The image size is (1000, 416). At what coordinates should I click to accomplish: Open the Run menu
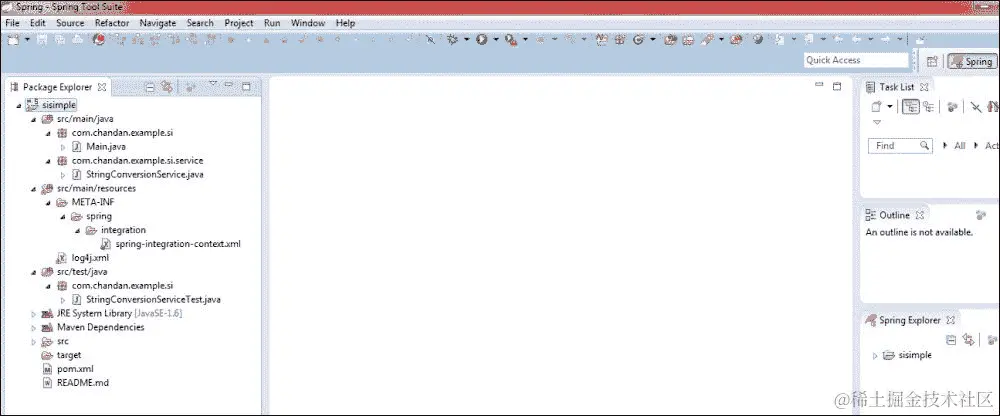pyautogui.click(x=272, y=23)
